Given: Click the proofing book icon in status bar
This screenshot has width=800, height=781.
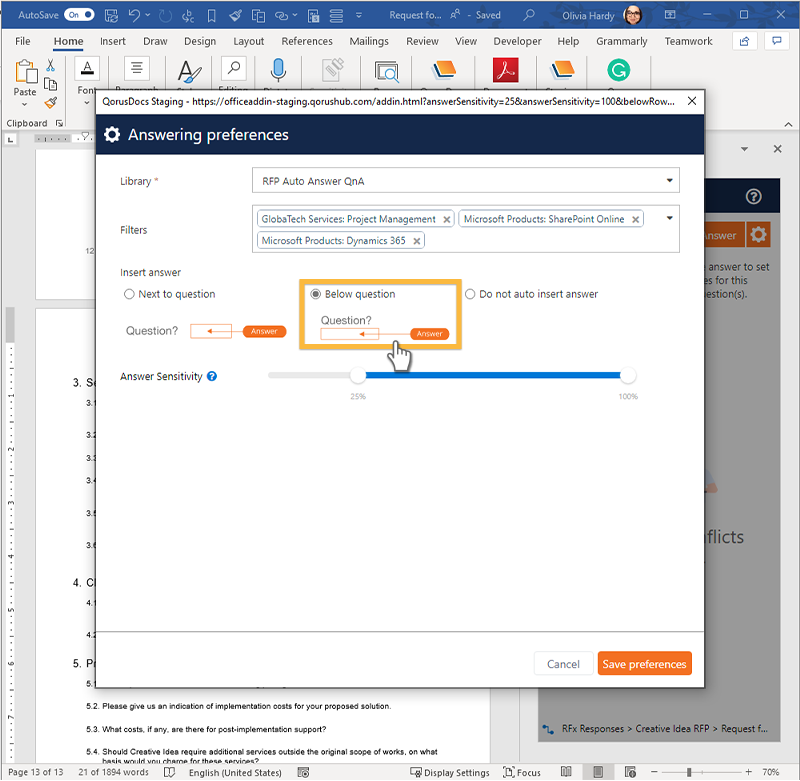Looking at the screenshot, I should click(x=169, y=772).
